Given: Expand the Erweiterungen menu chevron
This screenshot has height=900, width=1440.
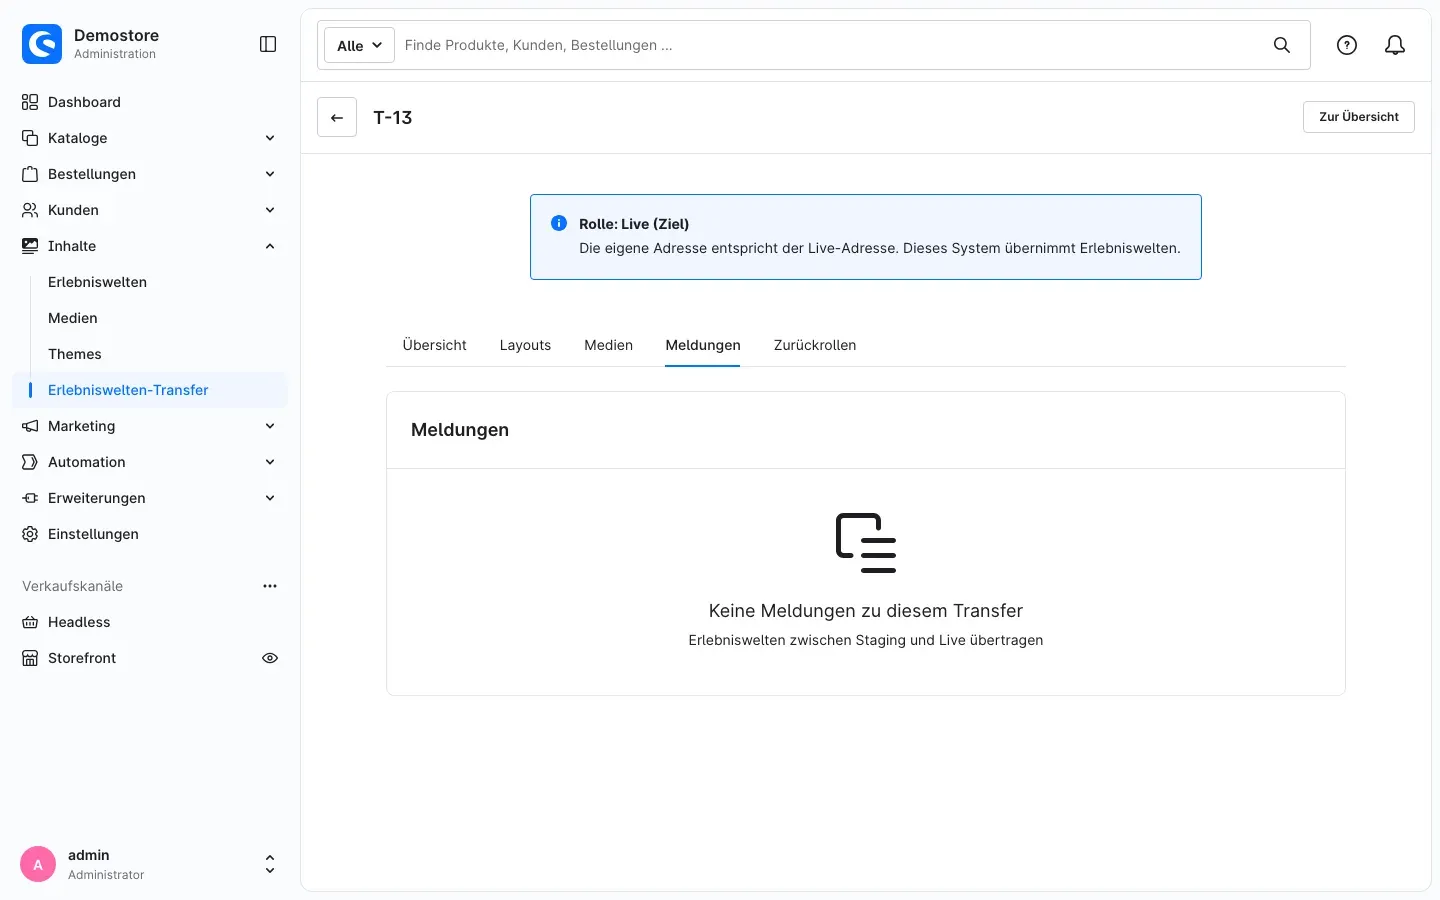Looking at the screenshot, I should tap(270, 498).
